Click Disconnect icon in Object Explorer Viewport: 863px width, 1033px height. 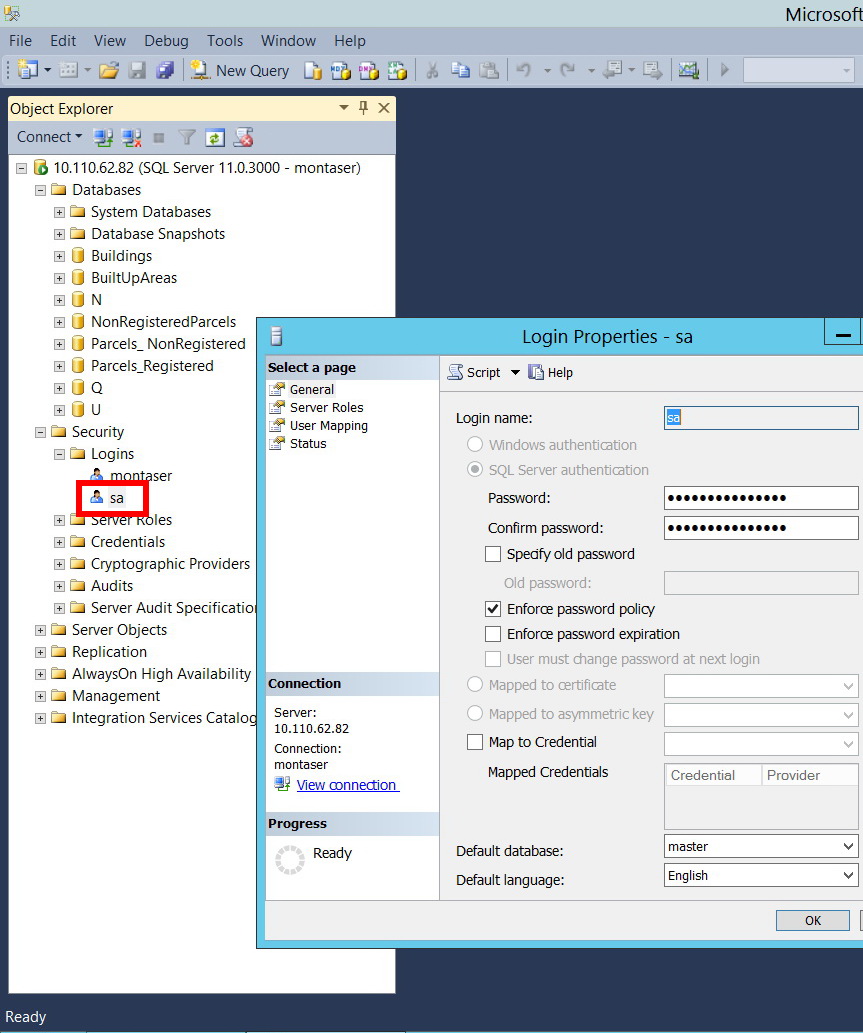(x=131, y=138)
